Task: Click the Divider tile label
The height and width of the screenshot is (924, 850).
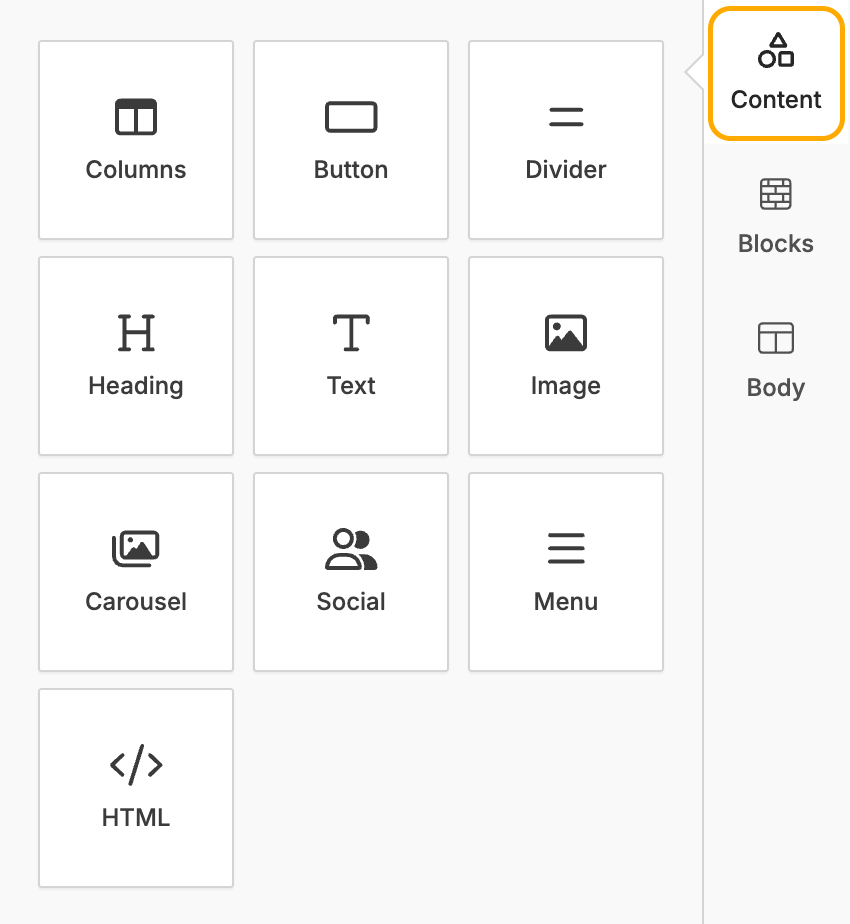Action: [566, 169]
